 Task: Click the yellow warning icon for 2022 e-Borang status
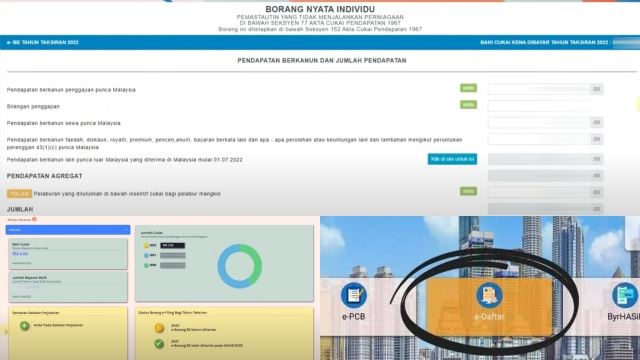(x=159, y=327)
